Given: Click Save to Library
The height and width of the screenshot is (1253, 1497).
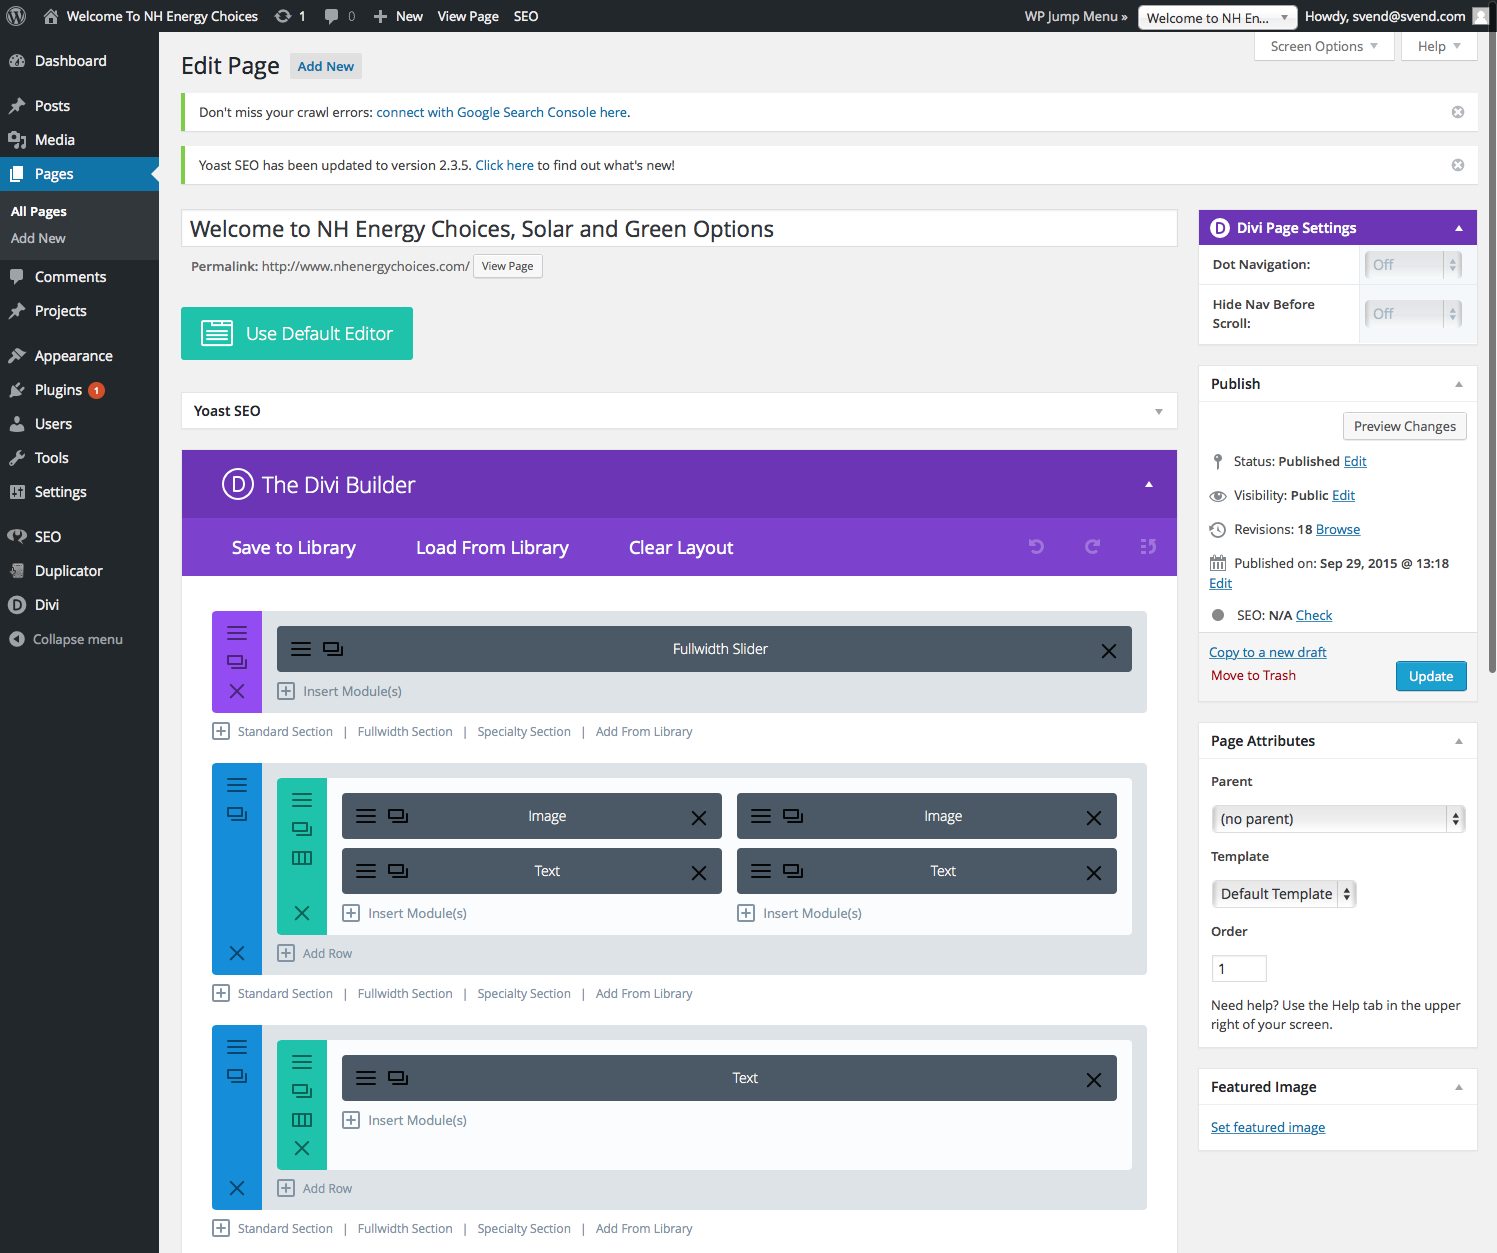Looking at the screenshot, I should (x=294, y=547).
